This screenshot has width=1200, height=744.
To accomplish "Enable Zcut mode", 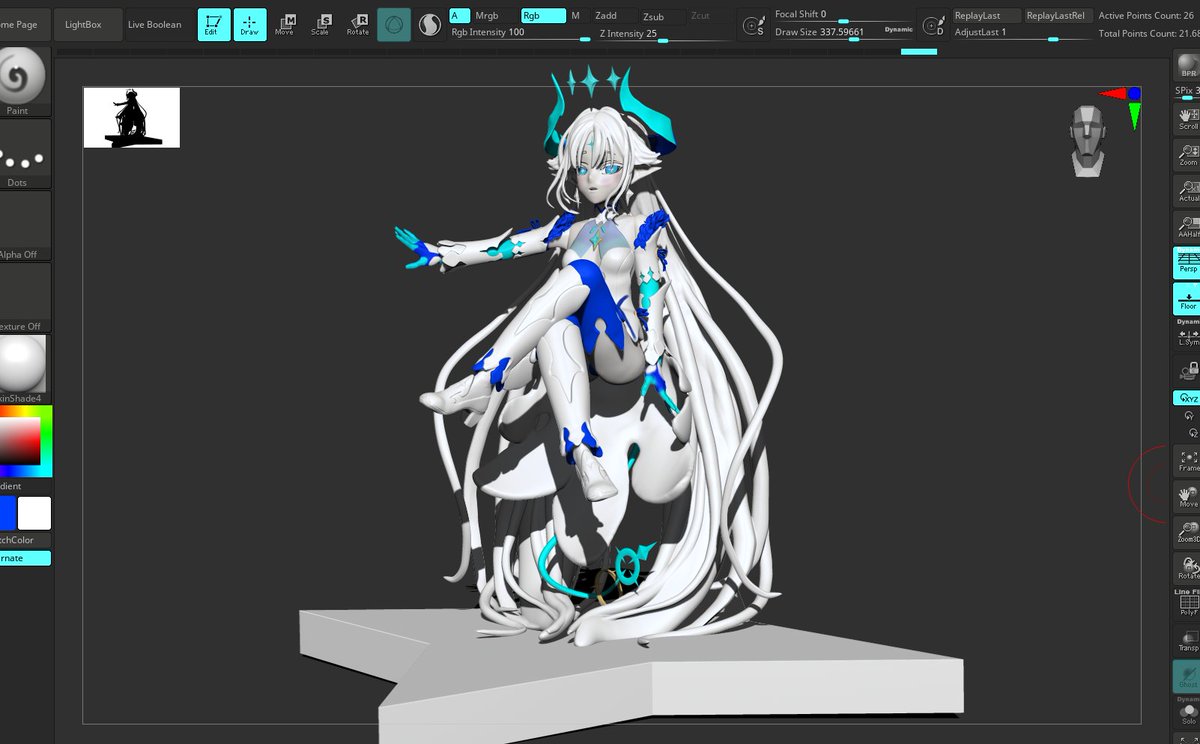I will point(709,15).
